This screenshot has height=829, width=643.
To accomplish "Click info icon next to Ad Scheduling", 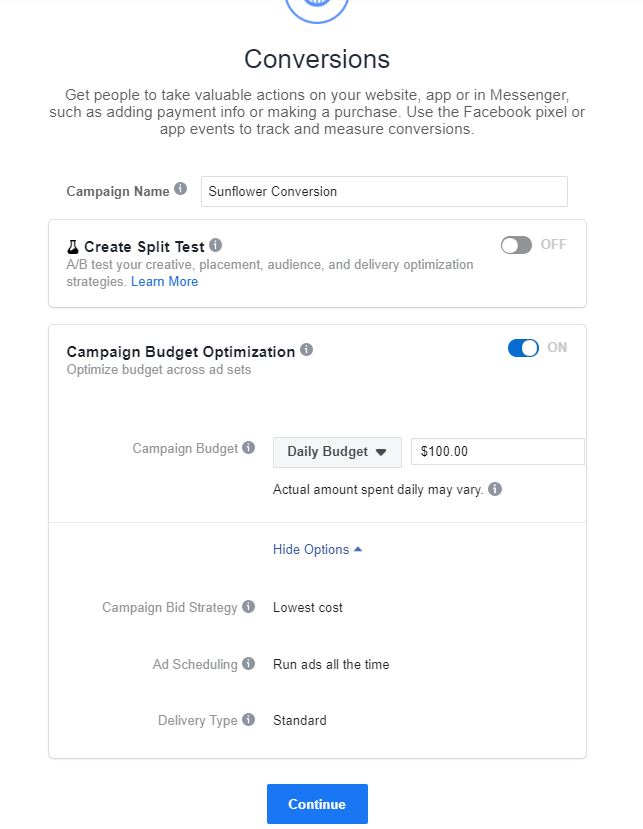I will [x=249, y=664].
